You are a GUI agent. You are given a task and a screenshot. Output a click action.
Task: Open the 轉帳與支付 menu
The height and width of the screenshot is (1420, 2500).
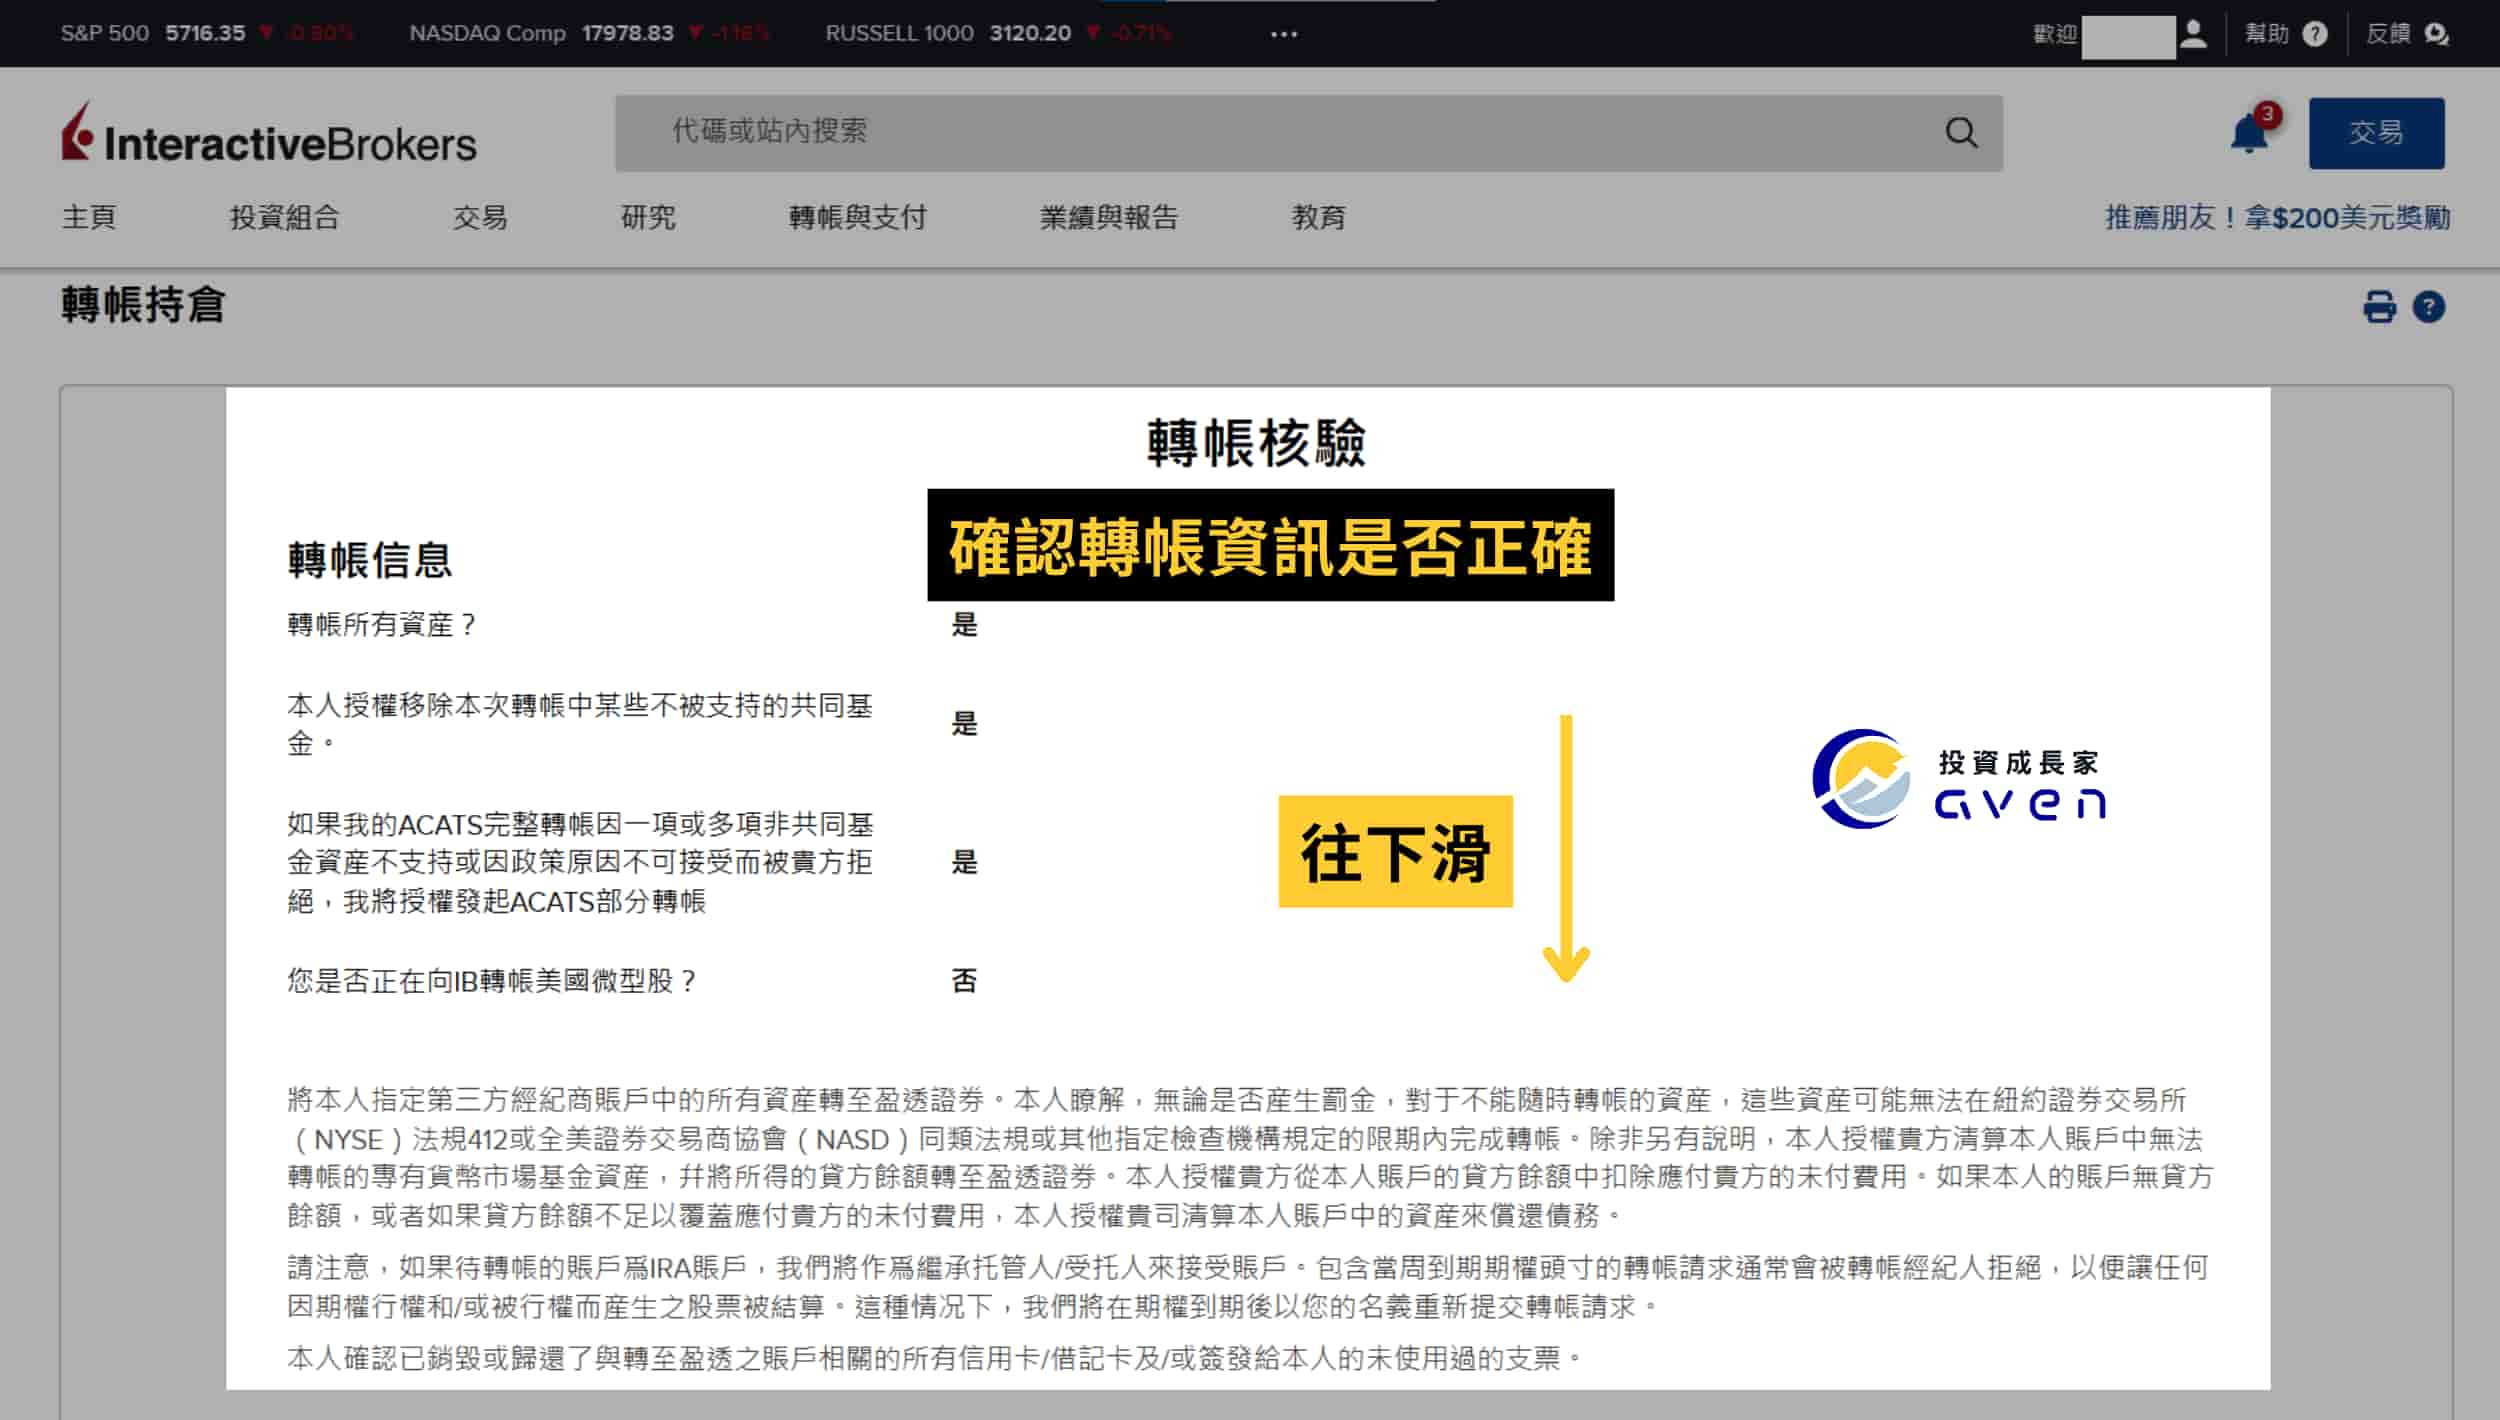[x=858, y=217]
